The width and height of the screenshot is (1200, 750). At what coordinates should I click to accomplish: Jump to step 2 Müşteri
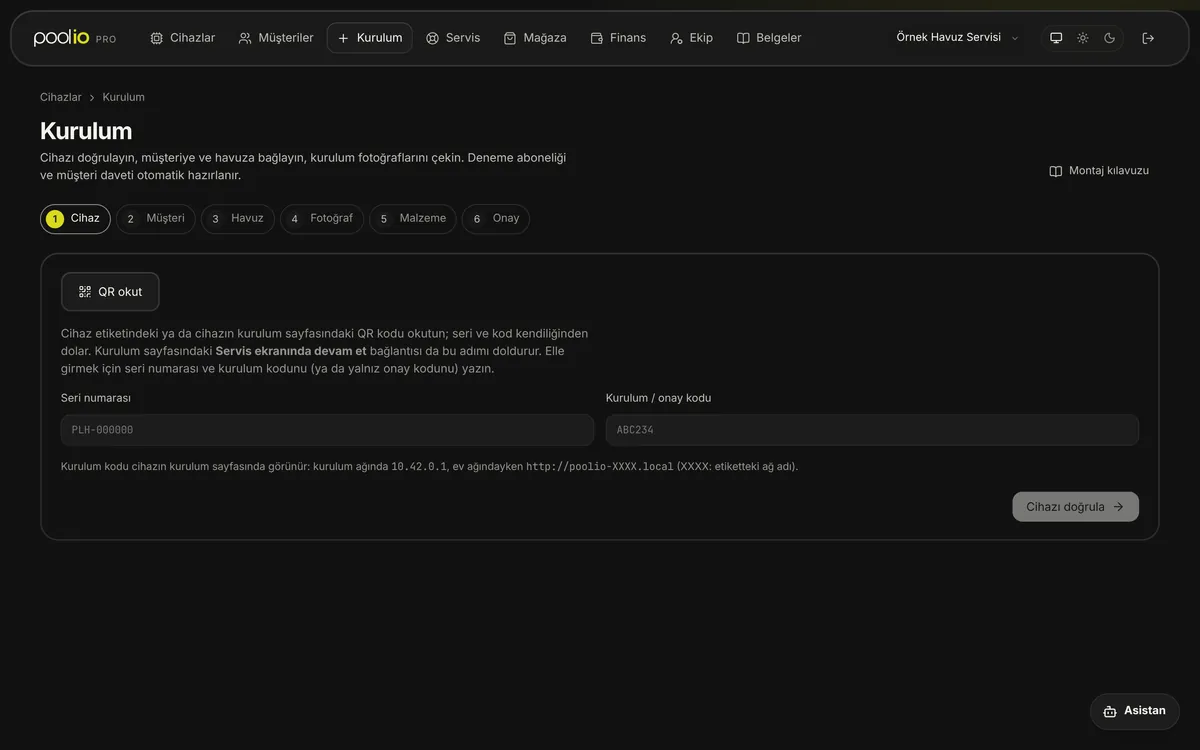pyautogui.click(x=156, y=219)
